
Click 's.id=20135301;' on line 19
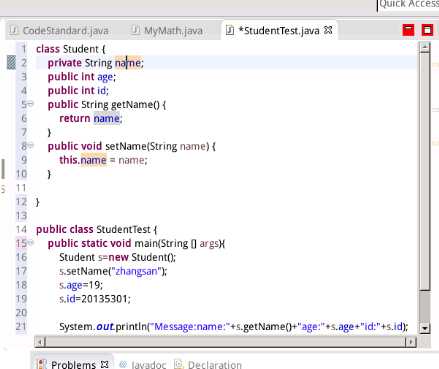coord(95,299)
